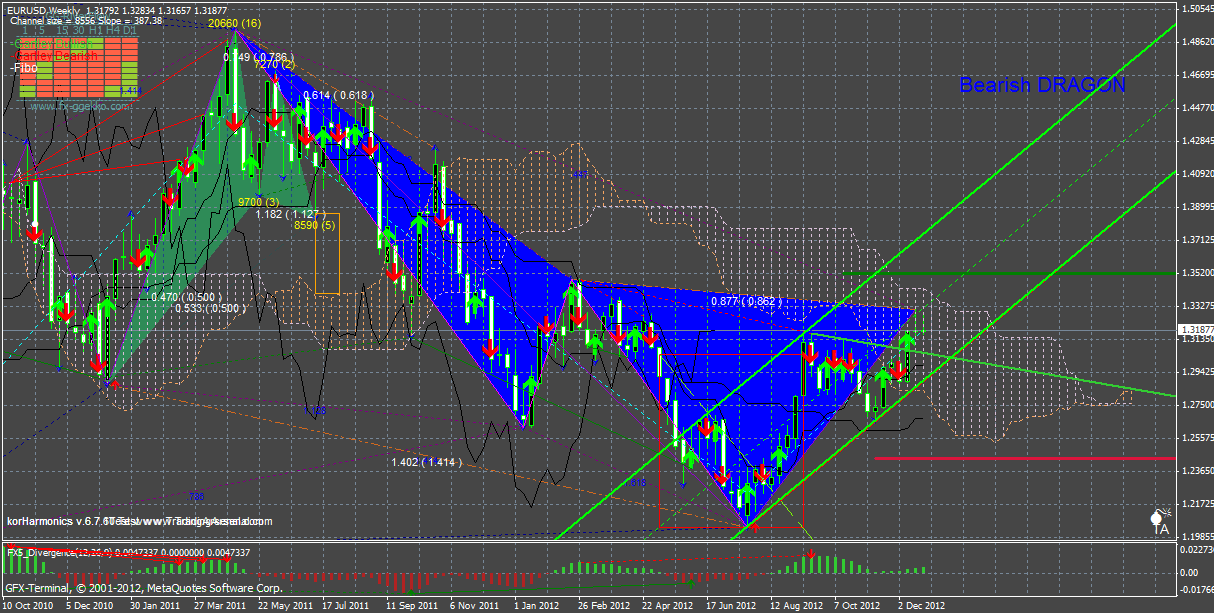This screenshot has height=613, width=1214.
Task: Select the 1.182 ( 1.127 ) ratio label
Action: coord(291,213)
